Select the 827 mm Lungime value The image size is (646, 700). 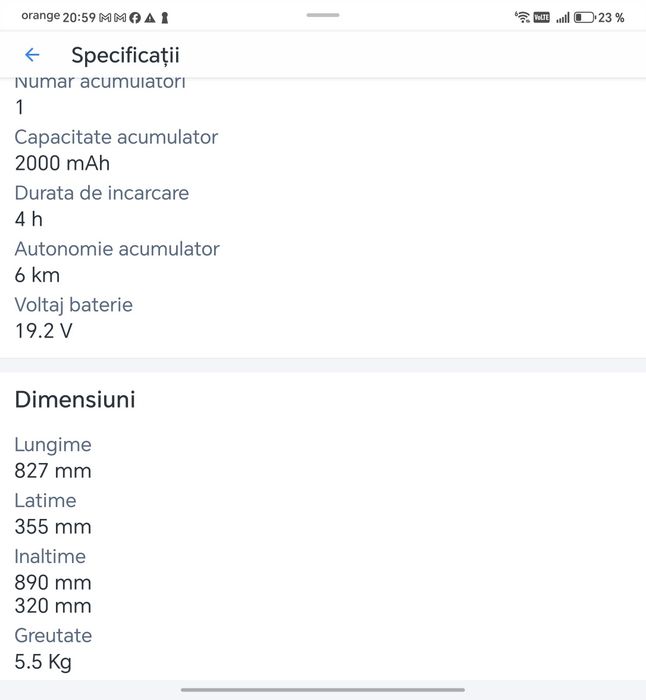click(x=53, y=471)
